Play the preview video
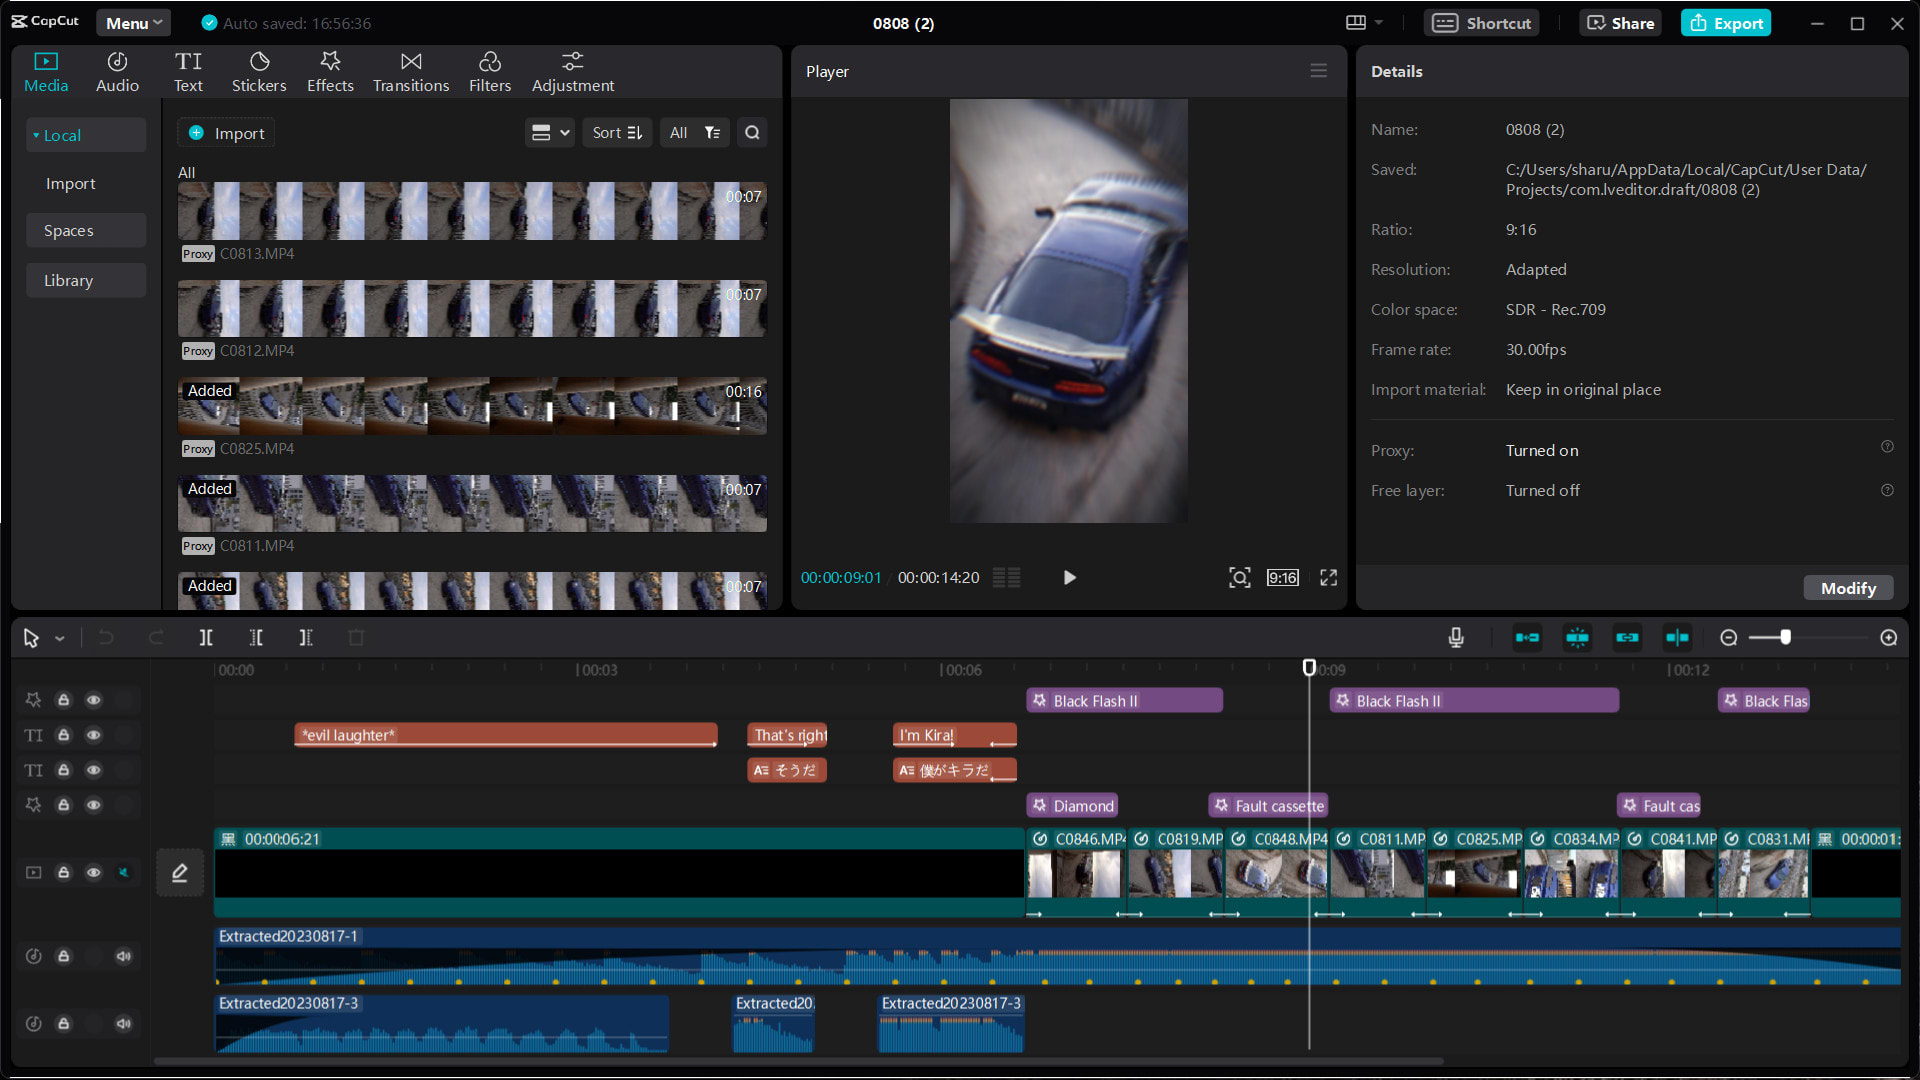 (x=1069, y=578)
